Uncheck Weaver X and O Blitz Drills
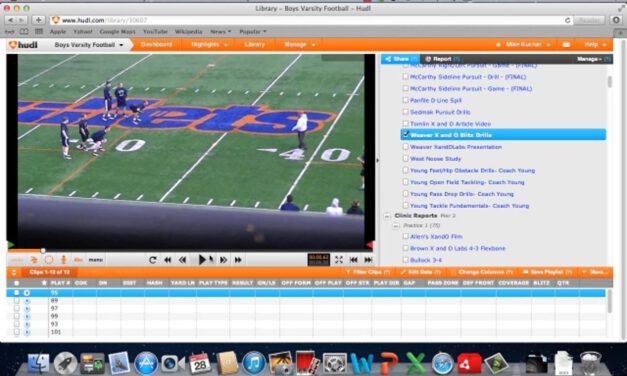The width and height of the screenshot is (627, 376). tap(405, 135)
